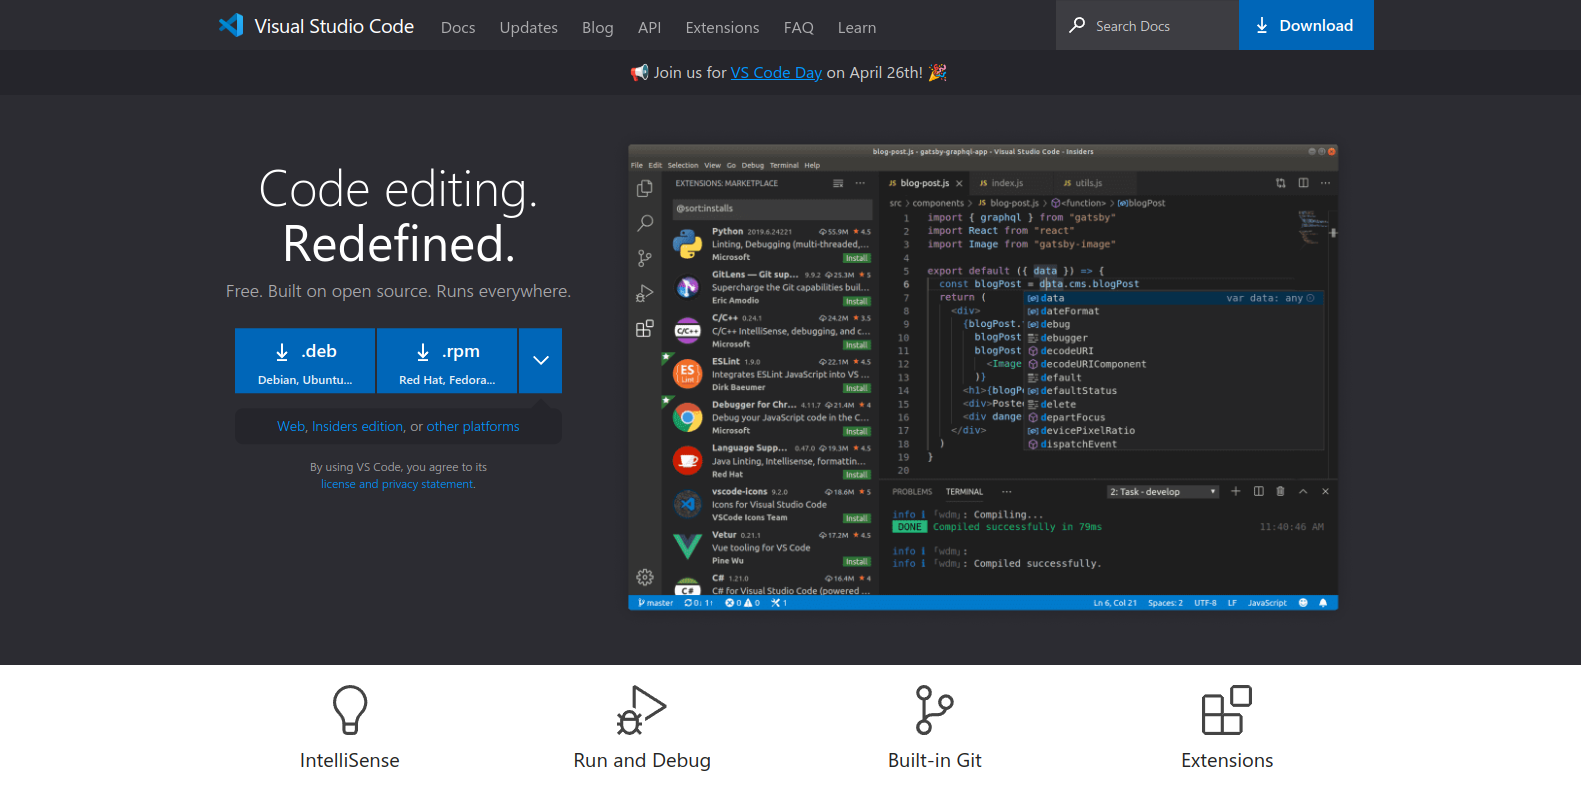Download the .rpm package for Red Hat, Fedora

click(x=447, y=361)
